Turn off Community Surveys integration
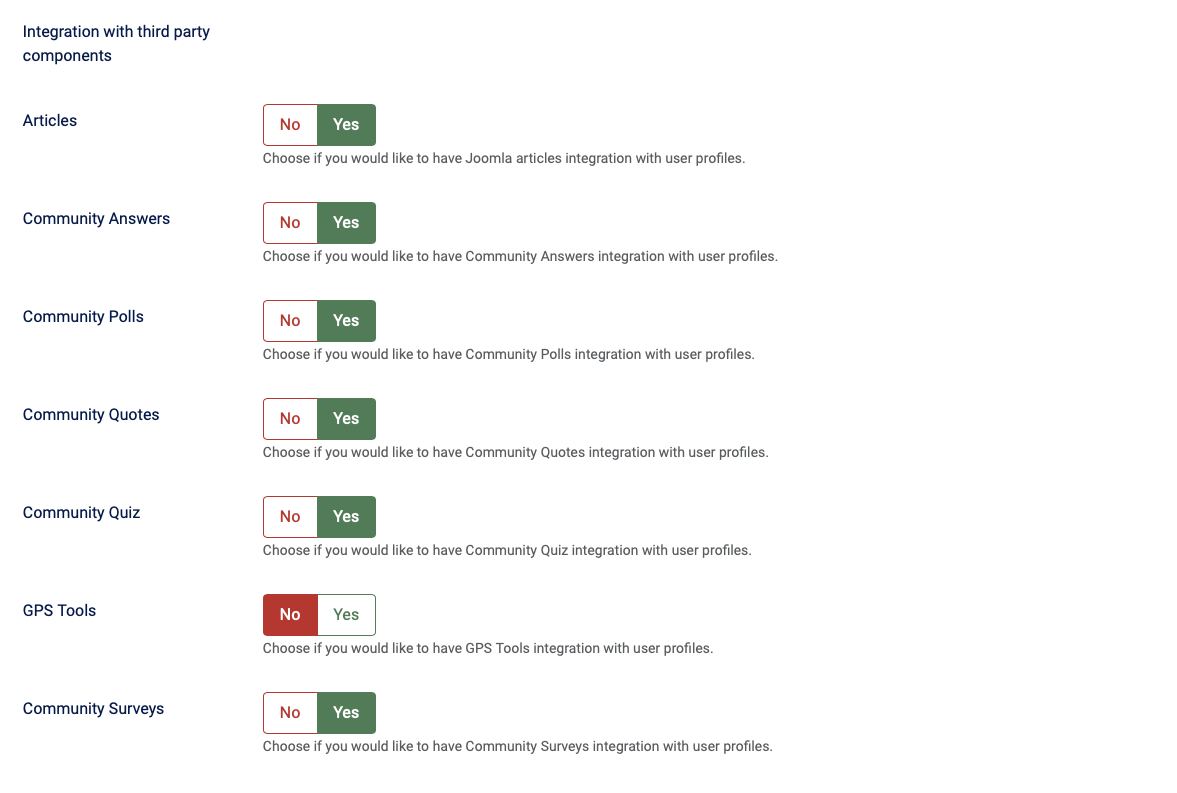Viewport: 1177px width, 793px height. point(290,713)
